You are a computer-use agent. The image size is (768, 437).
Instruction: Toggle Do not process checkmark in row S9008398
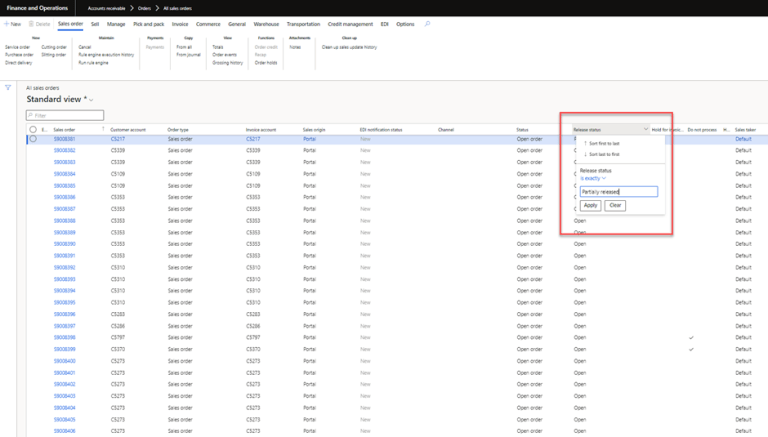coord(691,337)
